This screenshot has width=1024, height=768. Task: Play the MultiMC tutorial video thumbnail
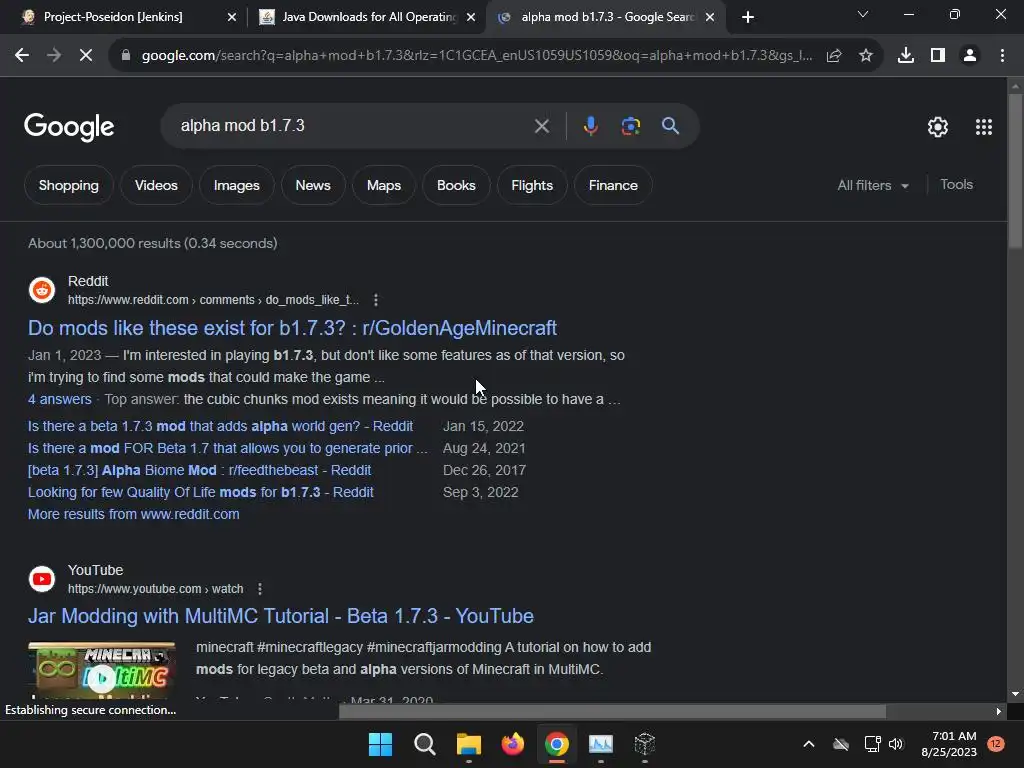[102, 673]
